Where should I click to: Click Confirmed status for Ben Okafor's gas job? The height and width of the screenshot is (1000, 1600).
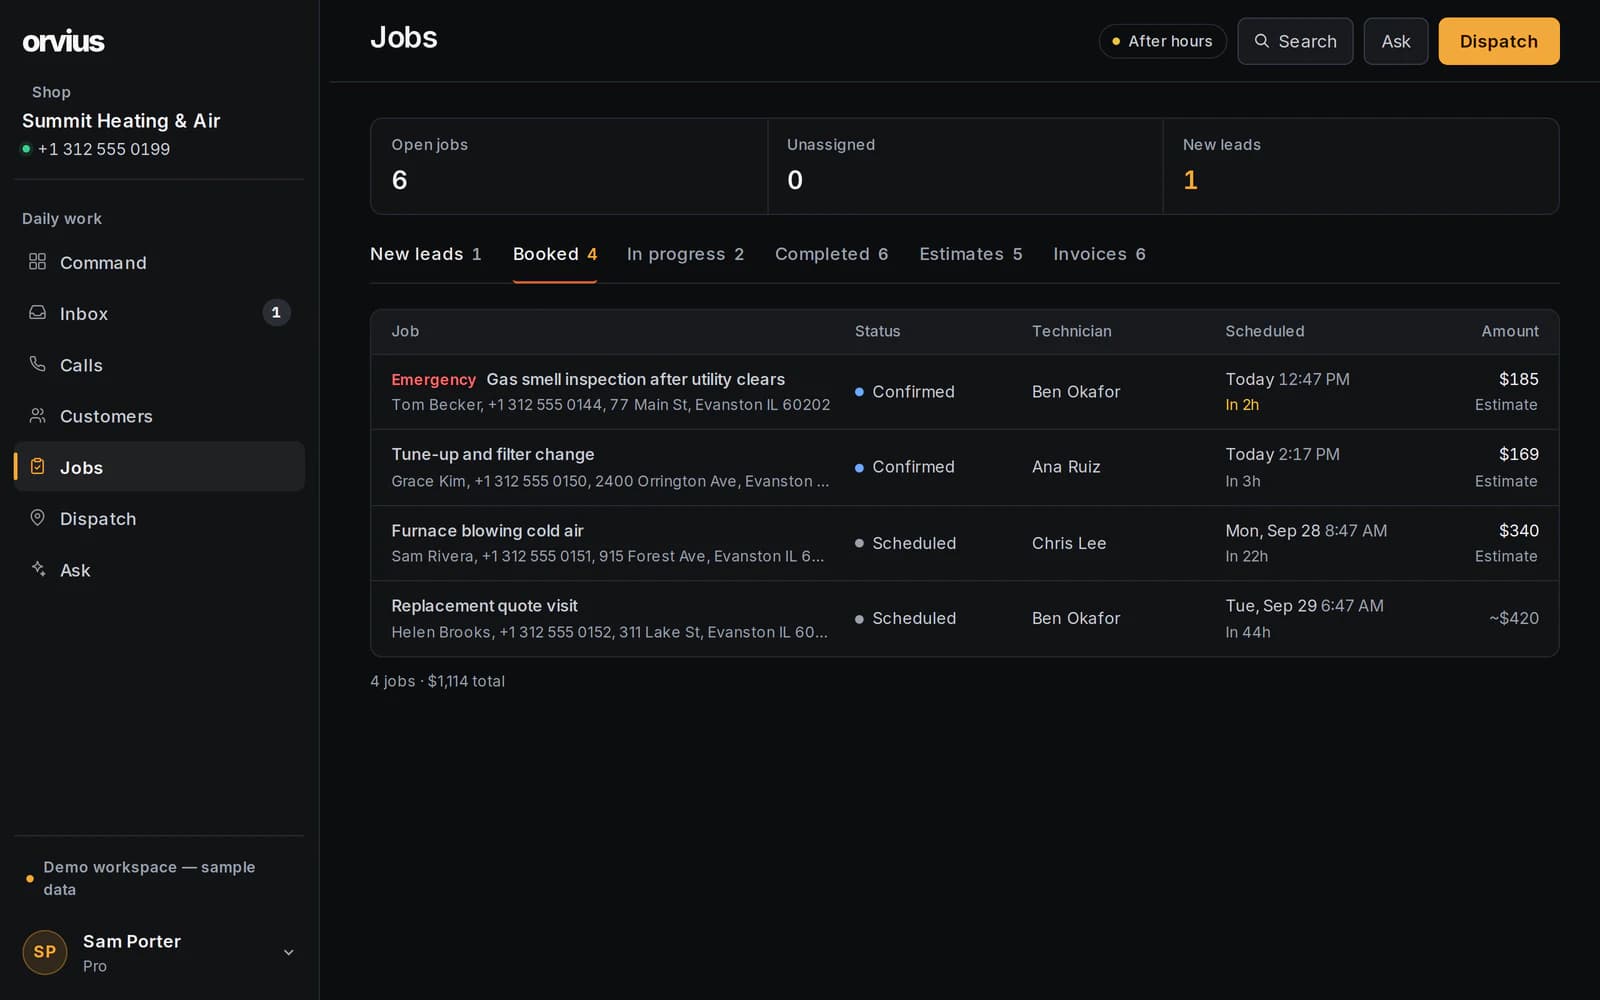point(904,391)
